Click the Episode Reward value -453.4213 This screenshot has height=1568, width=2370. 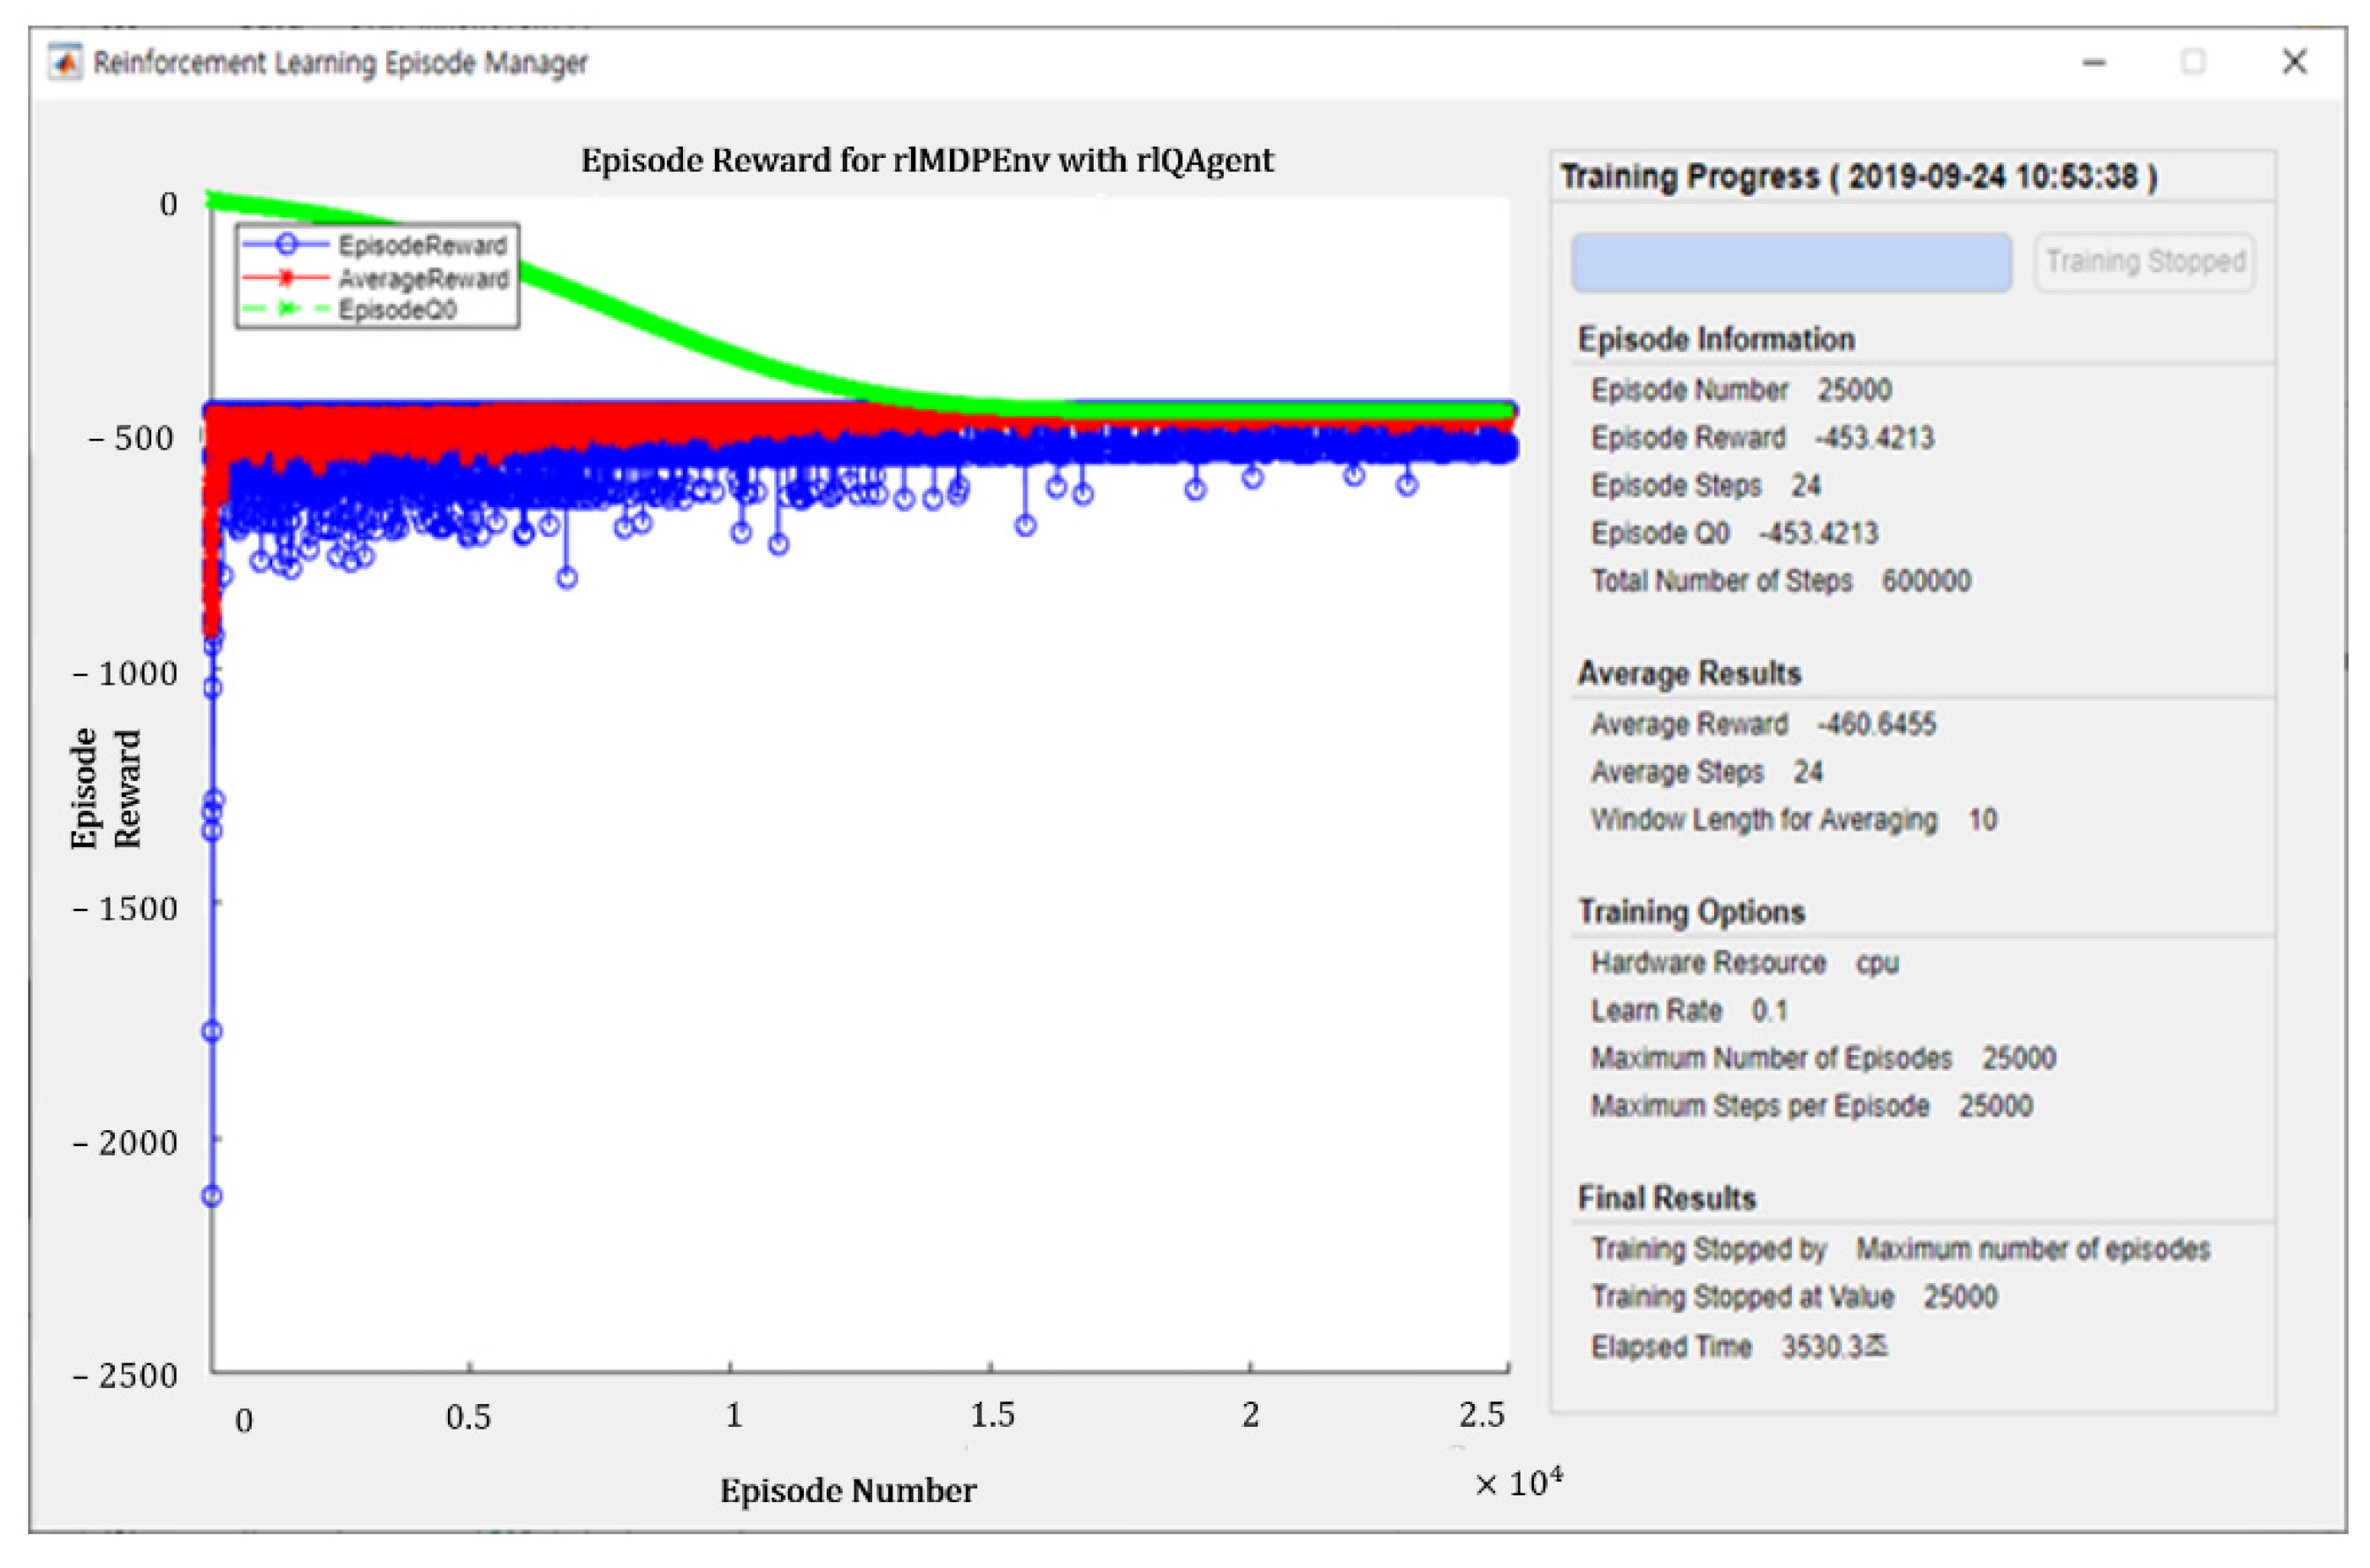[x=1875, y=438]
